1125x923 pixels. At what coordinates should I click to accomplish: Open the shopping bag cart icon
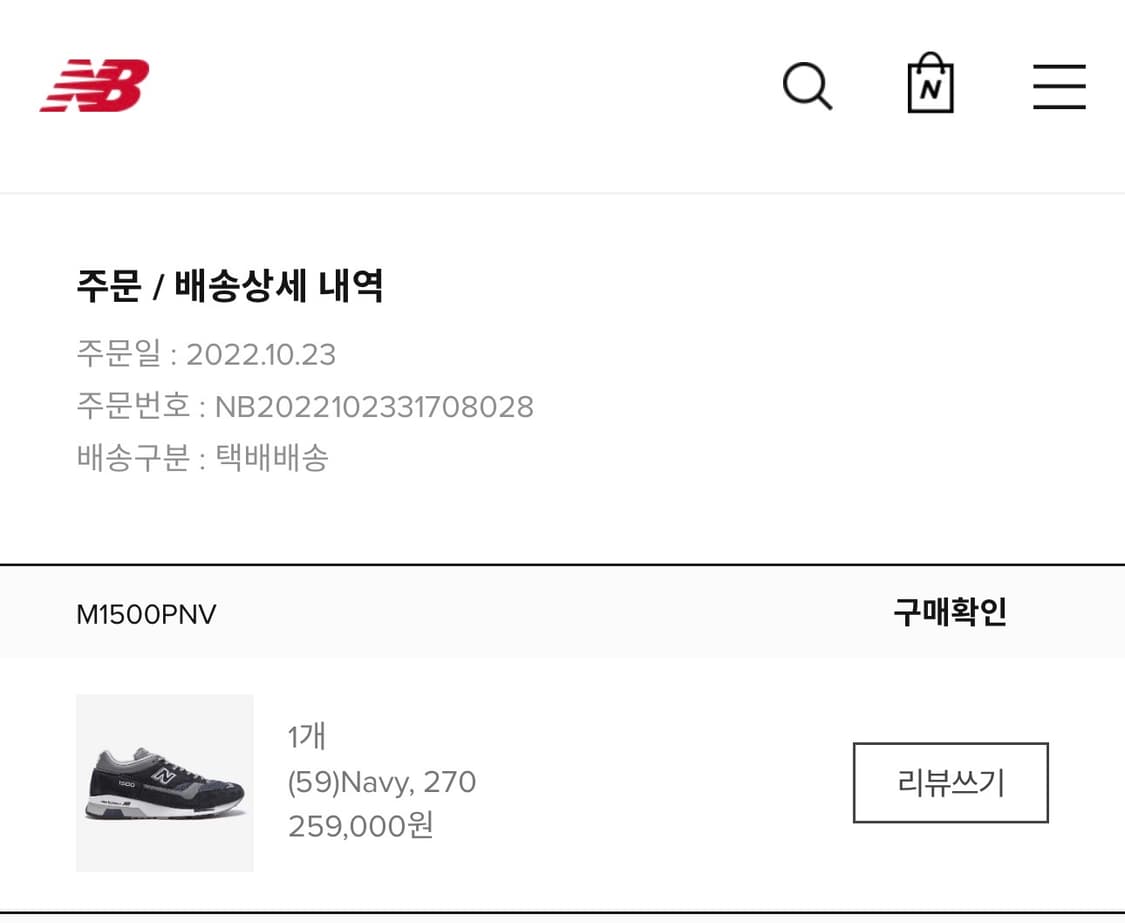pos(930,86)
